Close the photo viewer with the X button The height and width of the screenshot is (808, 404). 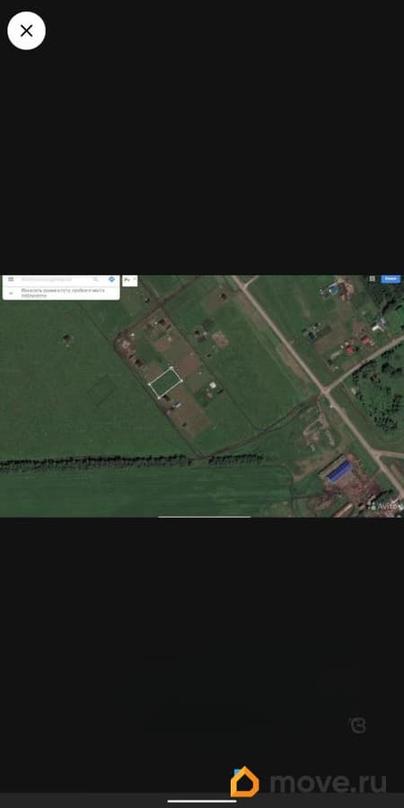point(26,31)
